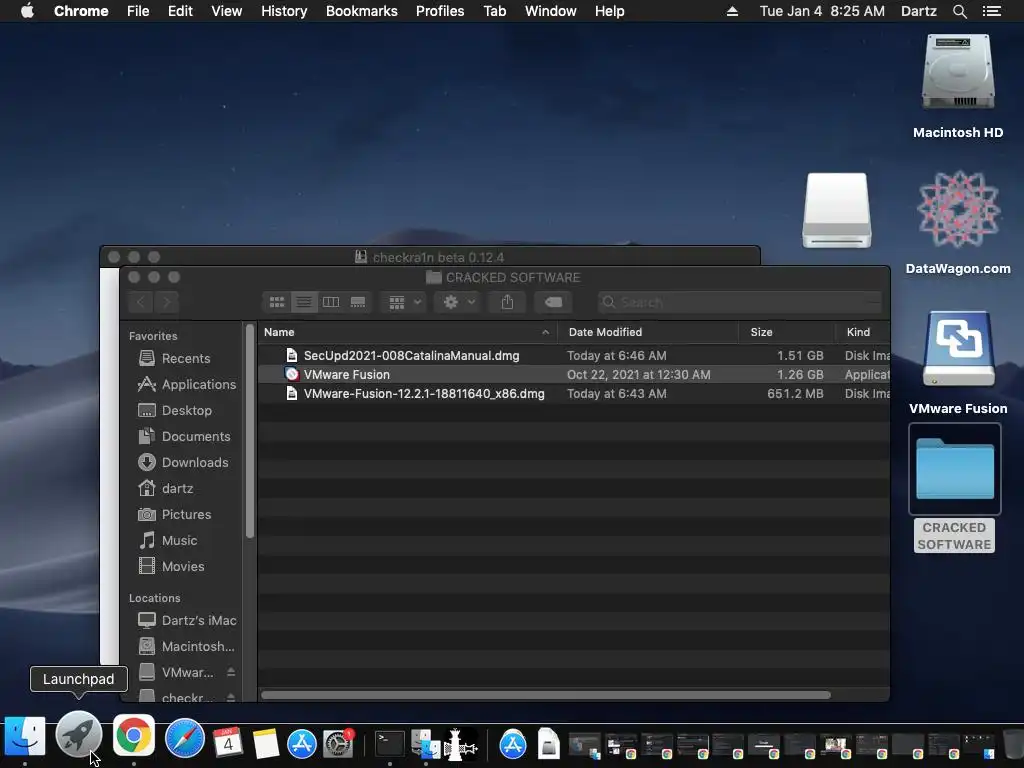Open Notification Center in the menu bar
Screen dimensions: 1024x768
992,11
